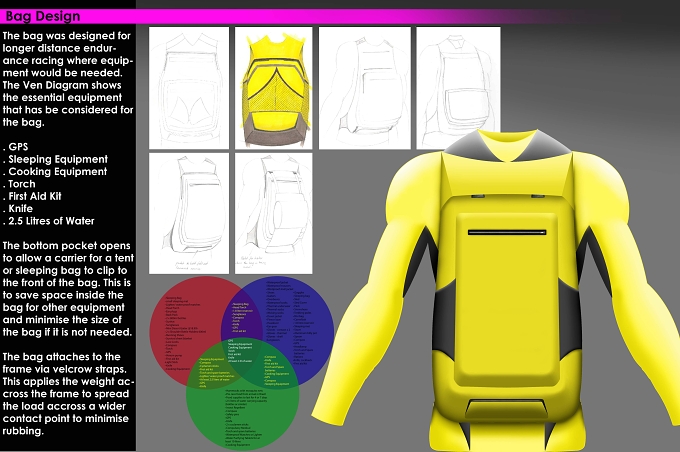This screenshot has height=452, width=680.
Task: Select the yellow colored bag sketch thumbnail
Action: [273, 88]
